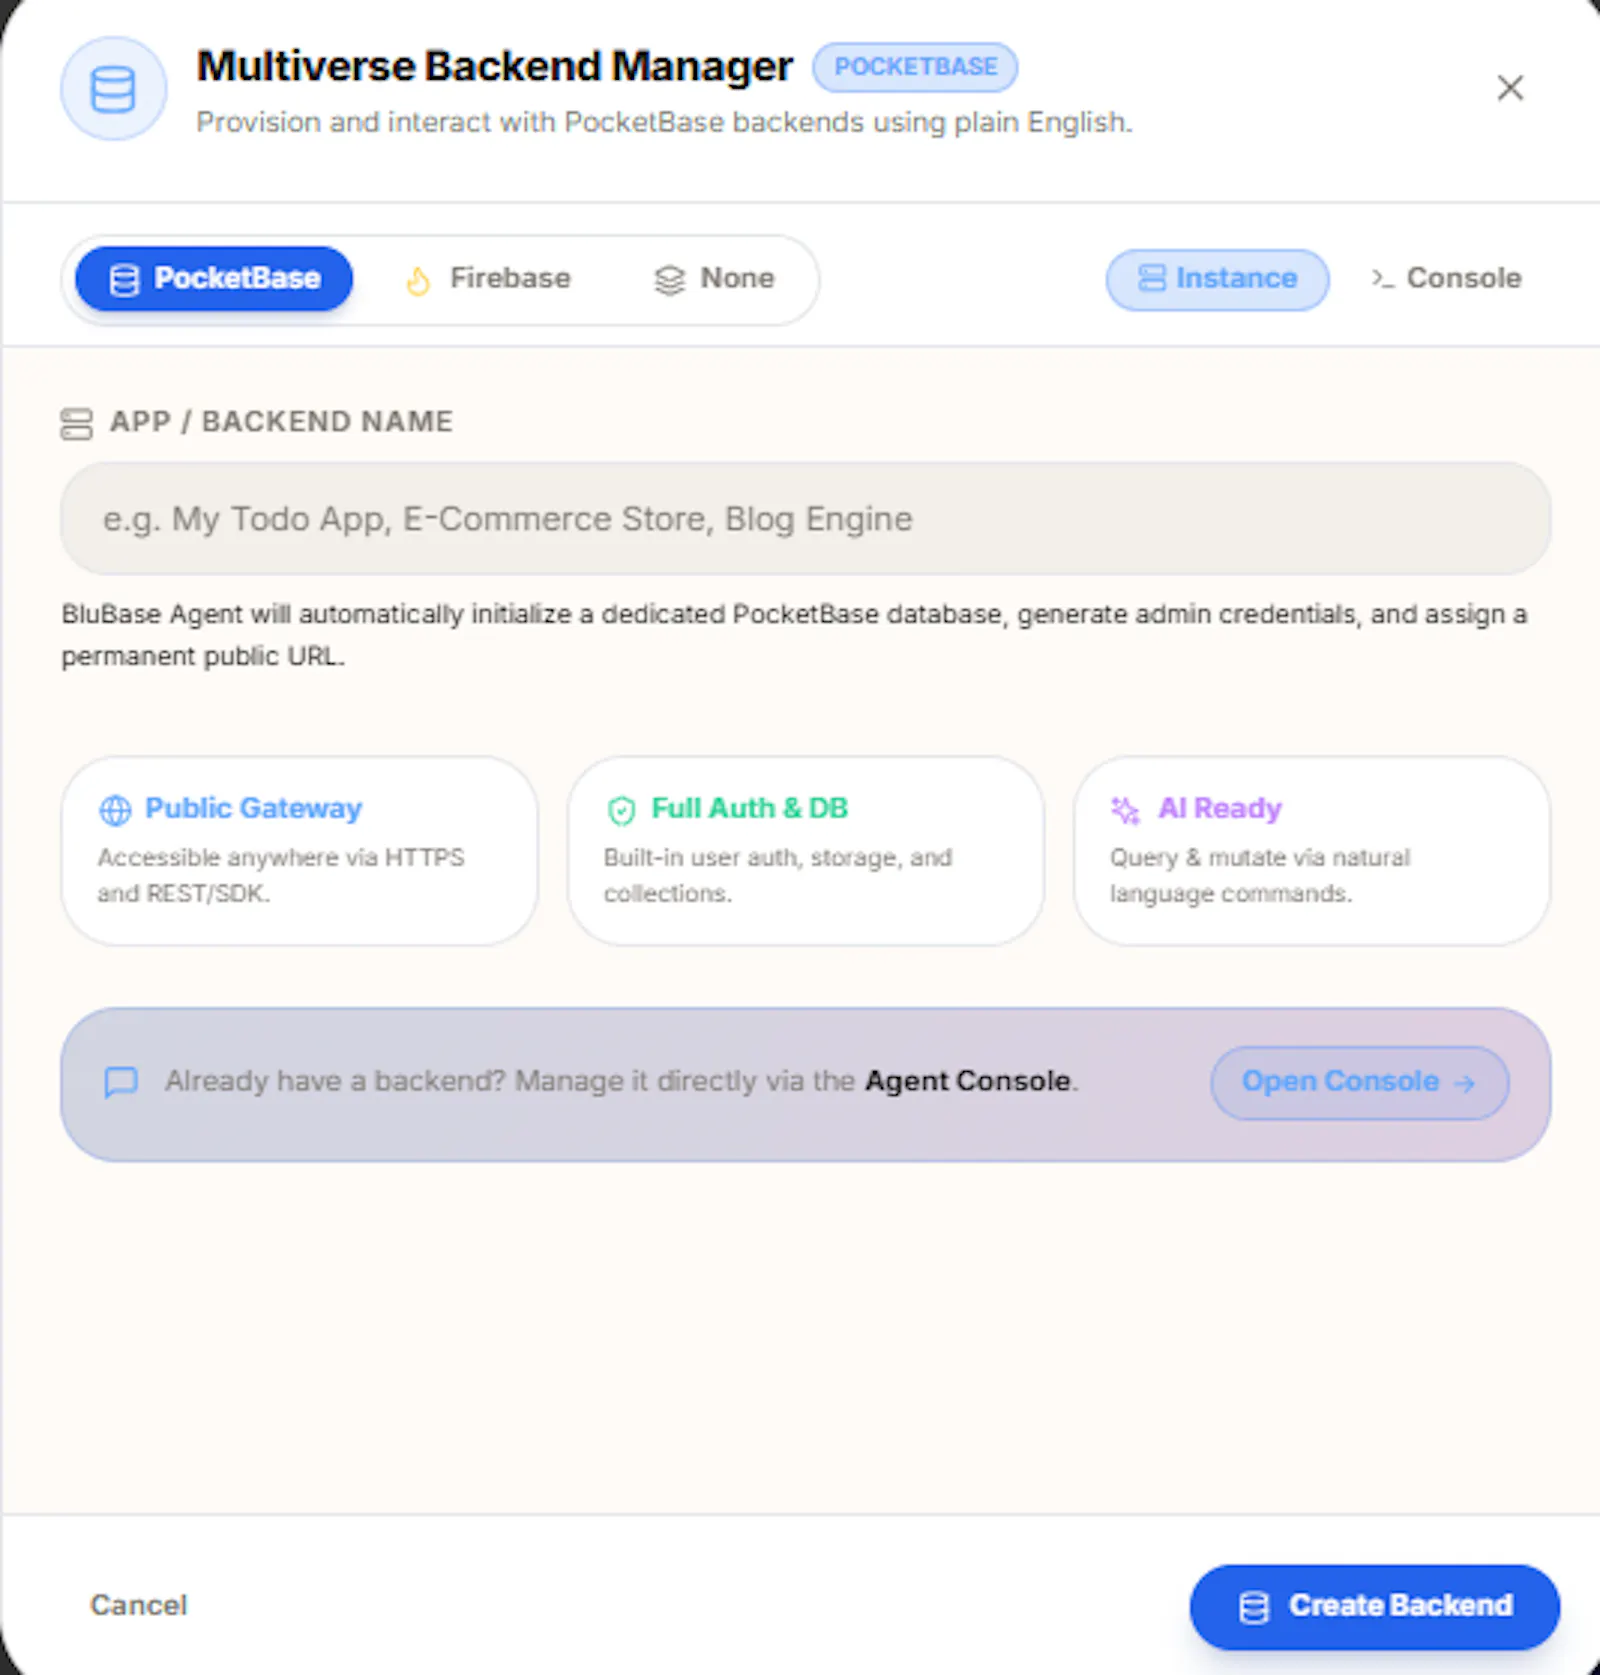Cancel the backend creation
The width and height of the screenshot is (1600, 1675).
point(138,1605)
